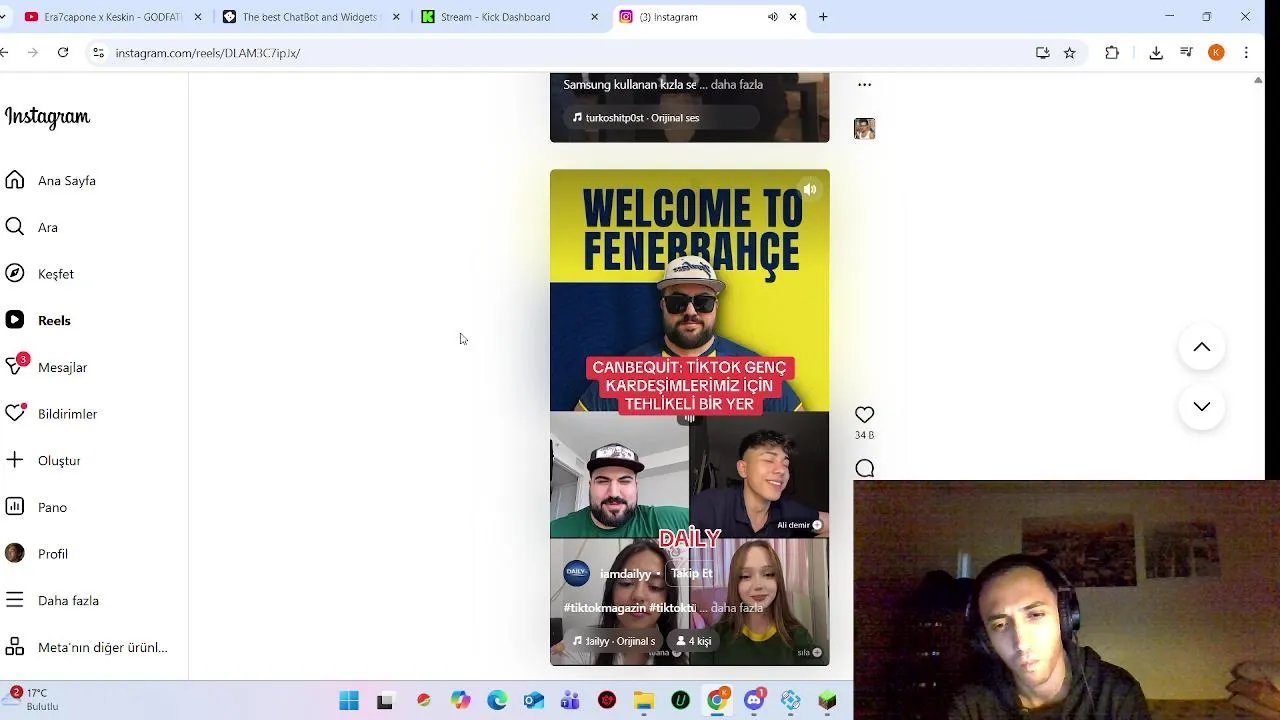Open Task View on taskbar
Image resolution: width=1280 pixels, height=720 pixels.
point(385,701)
